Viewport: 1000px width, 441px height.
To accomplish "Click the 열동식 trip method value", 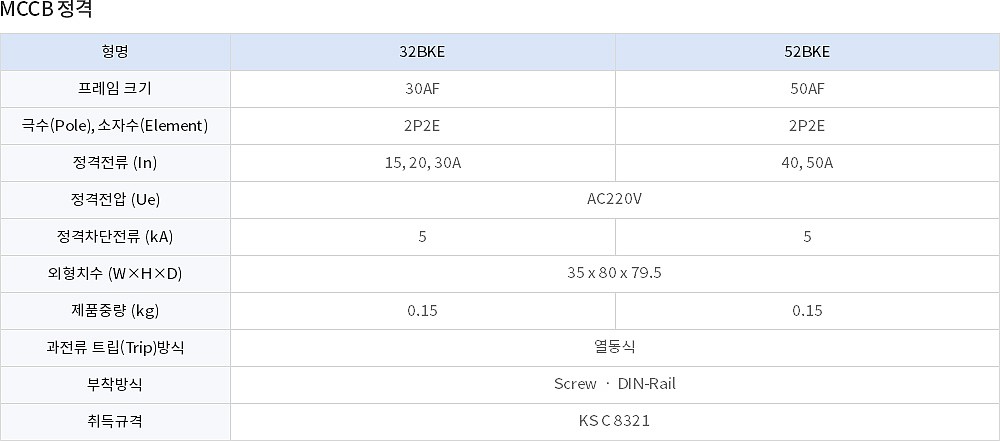I will [x=614, y=347].
